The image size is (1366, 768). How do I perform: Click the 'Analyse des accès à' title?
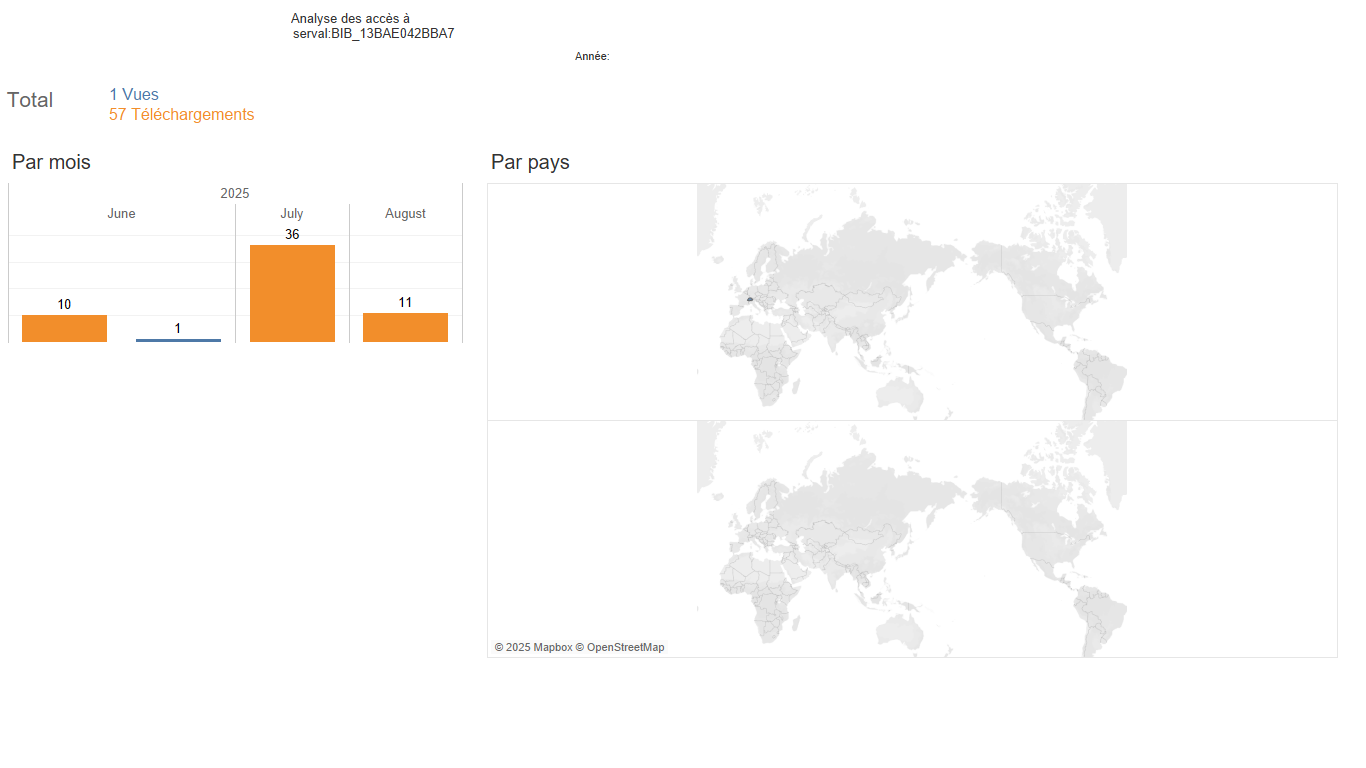[x=350, y=19]
